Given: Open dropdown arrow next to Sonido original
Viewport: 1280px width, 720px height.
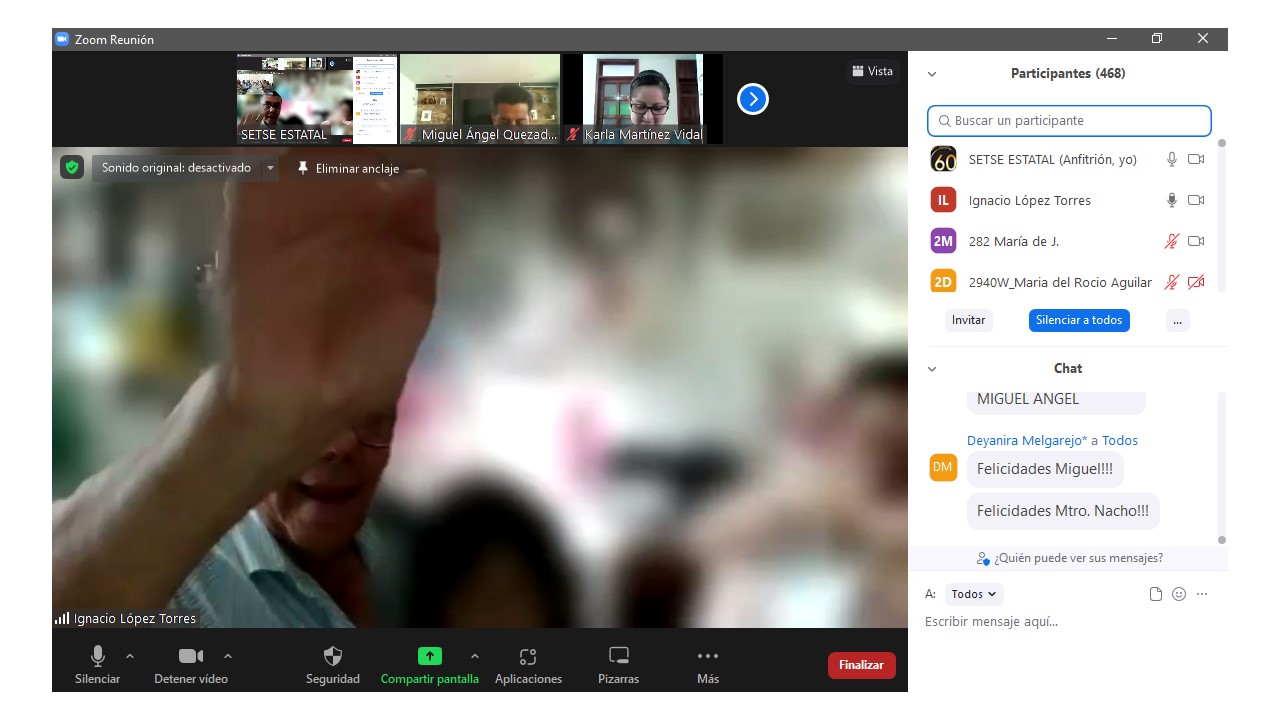Looking at the screenshot, I should (x=270, y=168).
